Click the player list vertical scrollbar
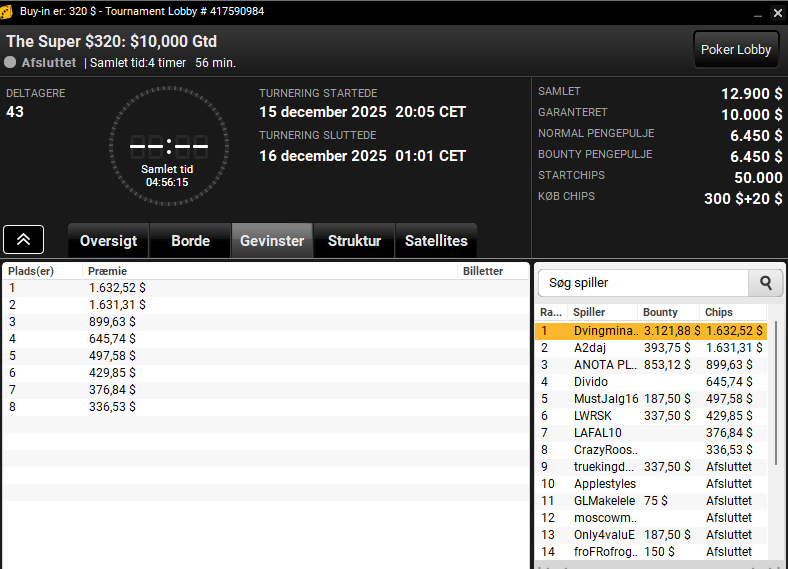The height and width of the screenshot is (569, 788). point(777,392)
